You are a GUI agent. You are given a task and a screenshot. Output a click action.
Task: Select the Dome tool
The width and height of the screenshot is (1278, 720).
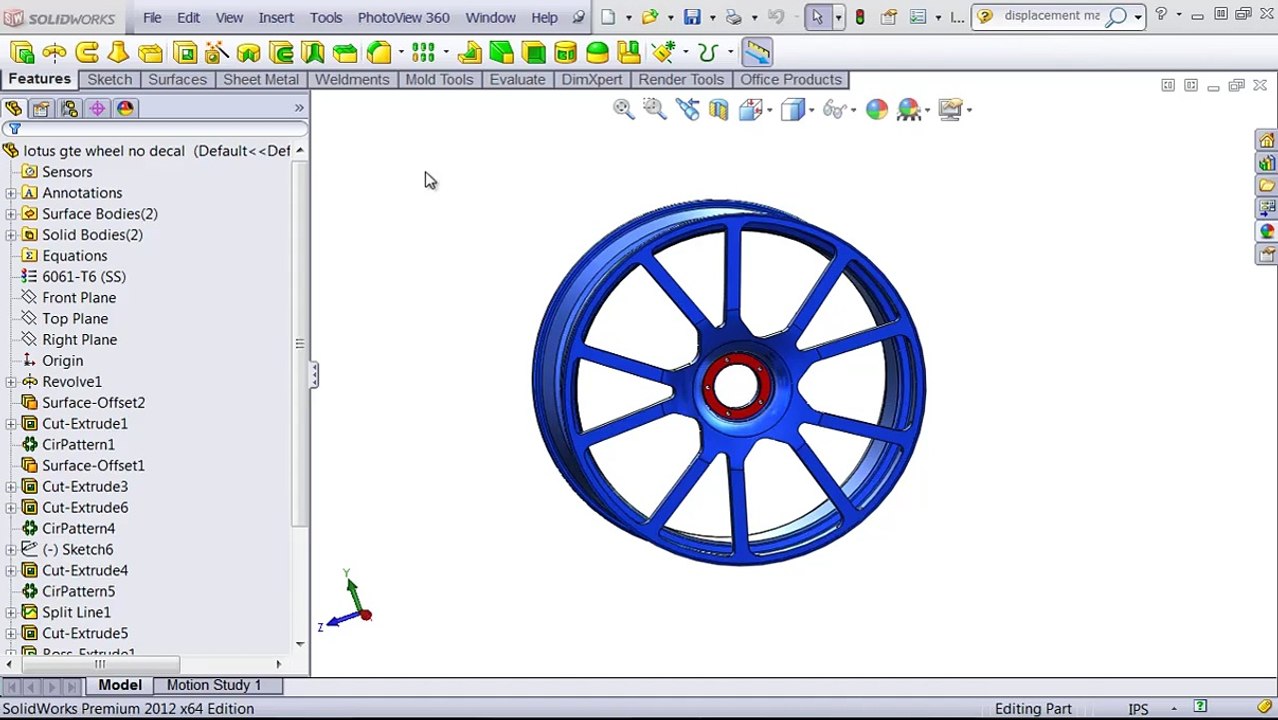(597, 52)
